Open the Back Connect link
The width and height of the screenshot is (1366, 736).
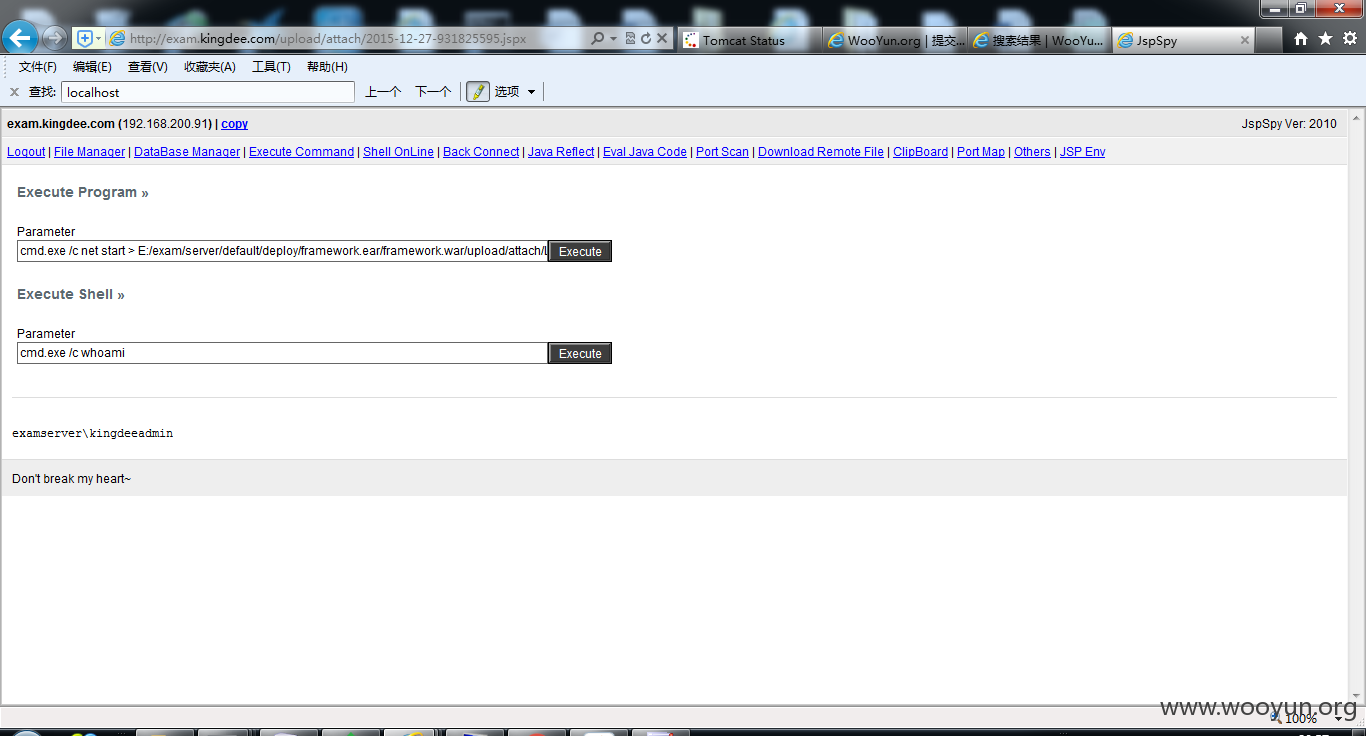[481, 152]
